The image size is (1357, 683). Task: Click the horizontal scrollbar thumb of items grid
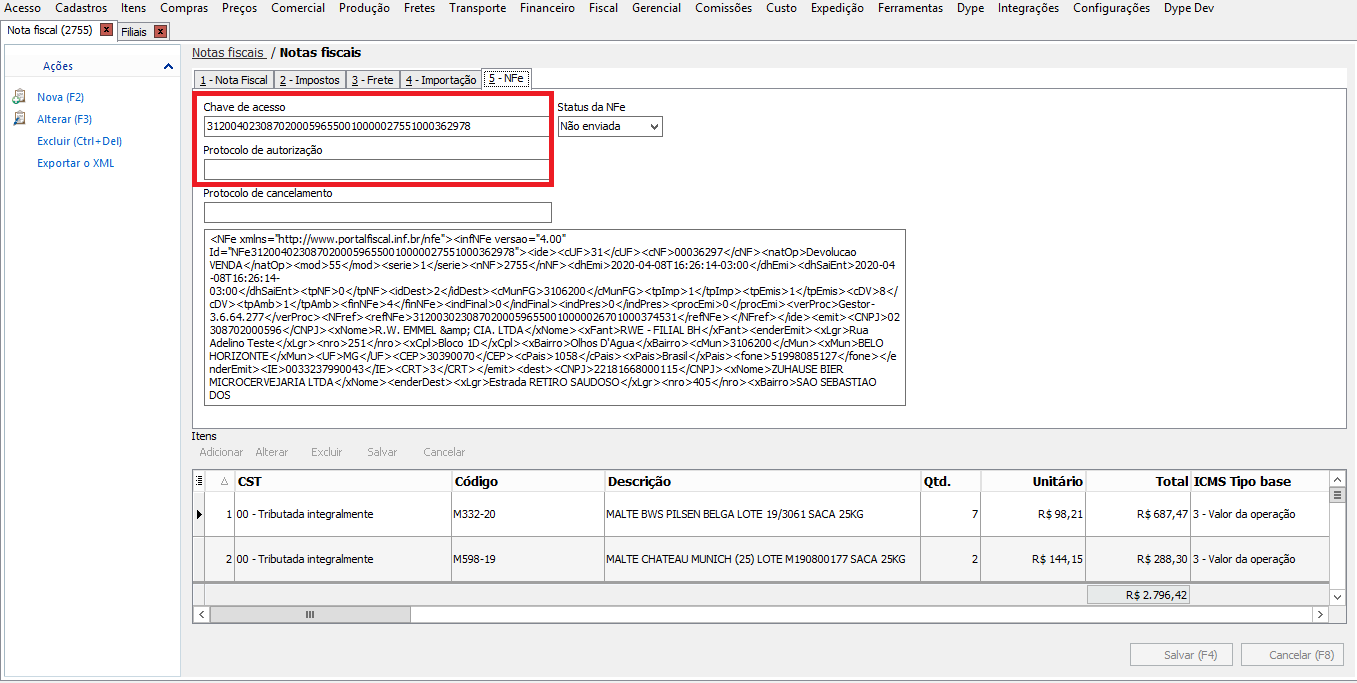[x=308, y=614]
